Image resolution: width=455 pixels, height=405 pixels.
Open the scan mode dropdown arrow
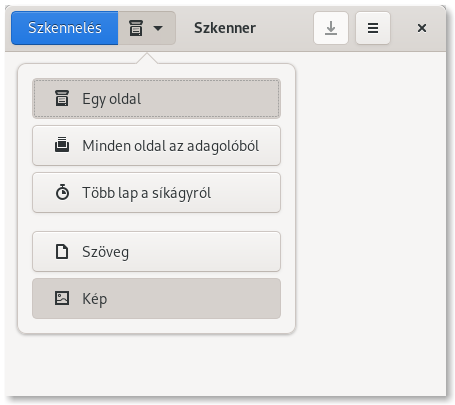point(158,28)
